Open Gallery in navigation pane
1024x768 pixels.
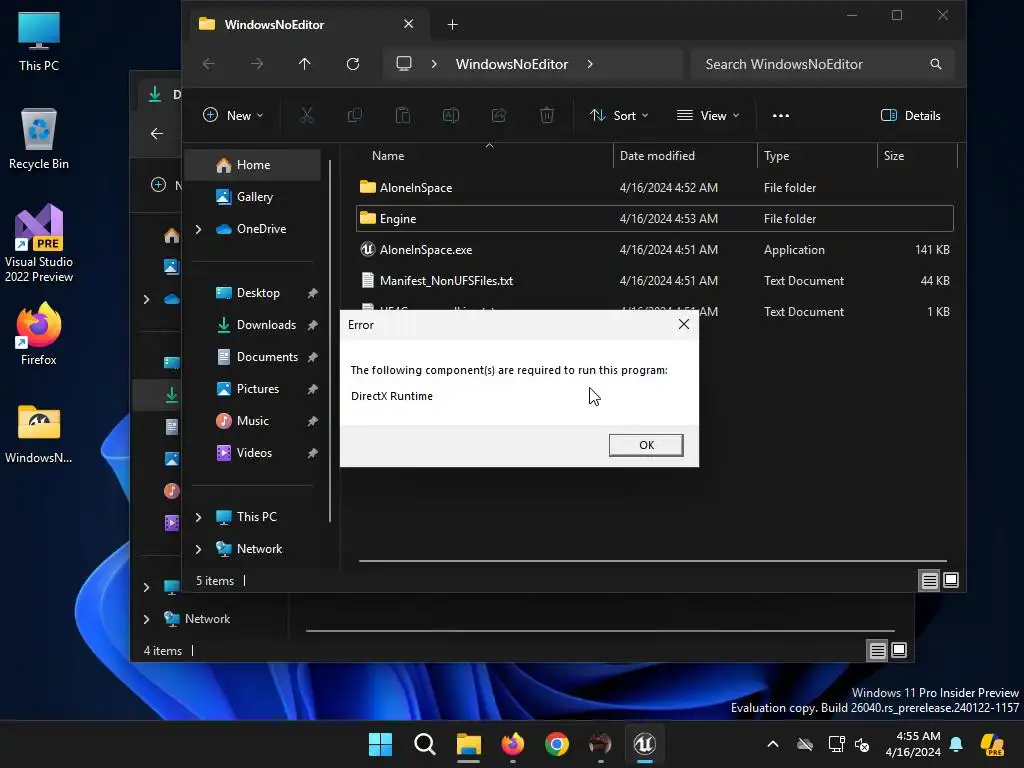[253, 197]
